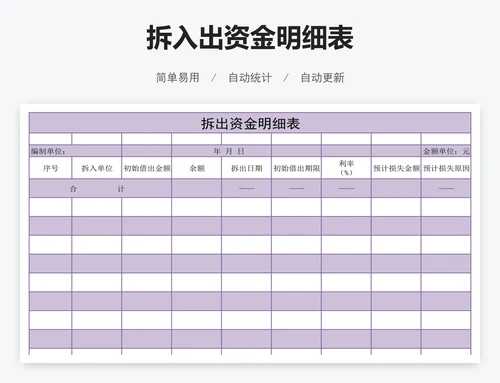
Task: Click the 余额 column header
Action: pos(197,168)
